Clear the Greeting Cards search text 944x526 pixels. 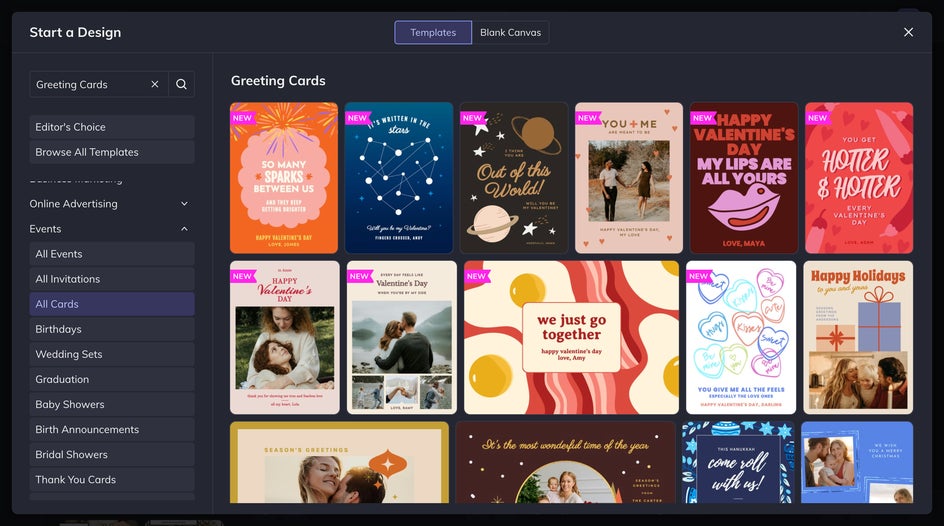(x=155, y=84)
